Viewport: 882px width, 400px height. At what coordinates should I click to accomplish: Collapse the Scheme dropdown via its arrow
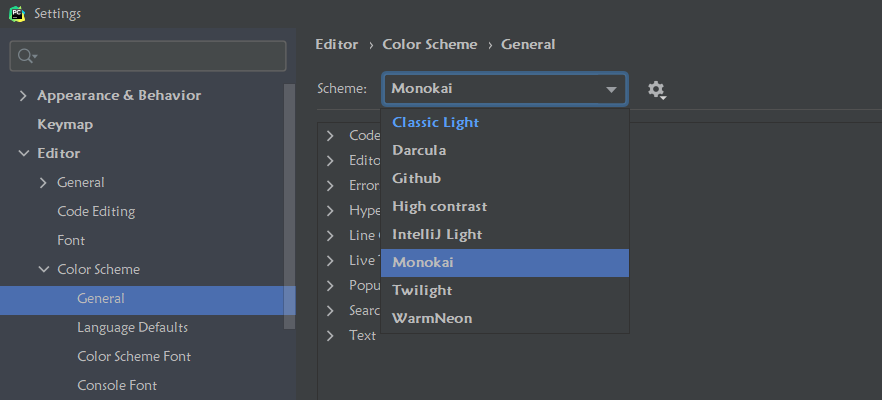click(x=611, y=90)
